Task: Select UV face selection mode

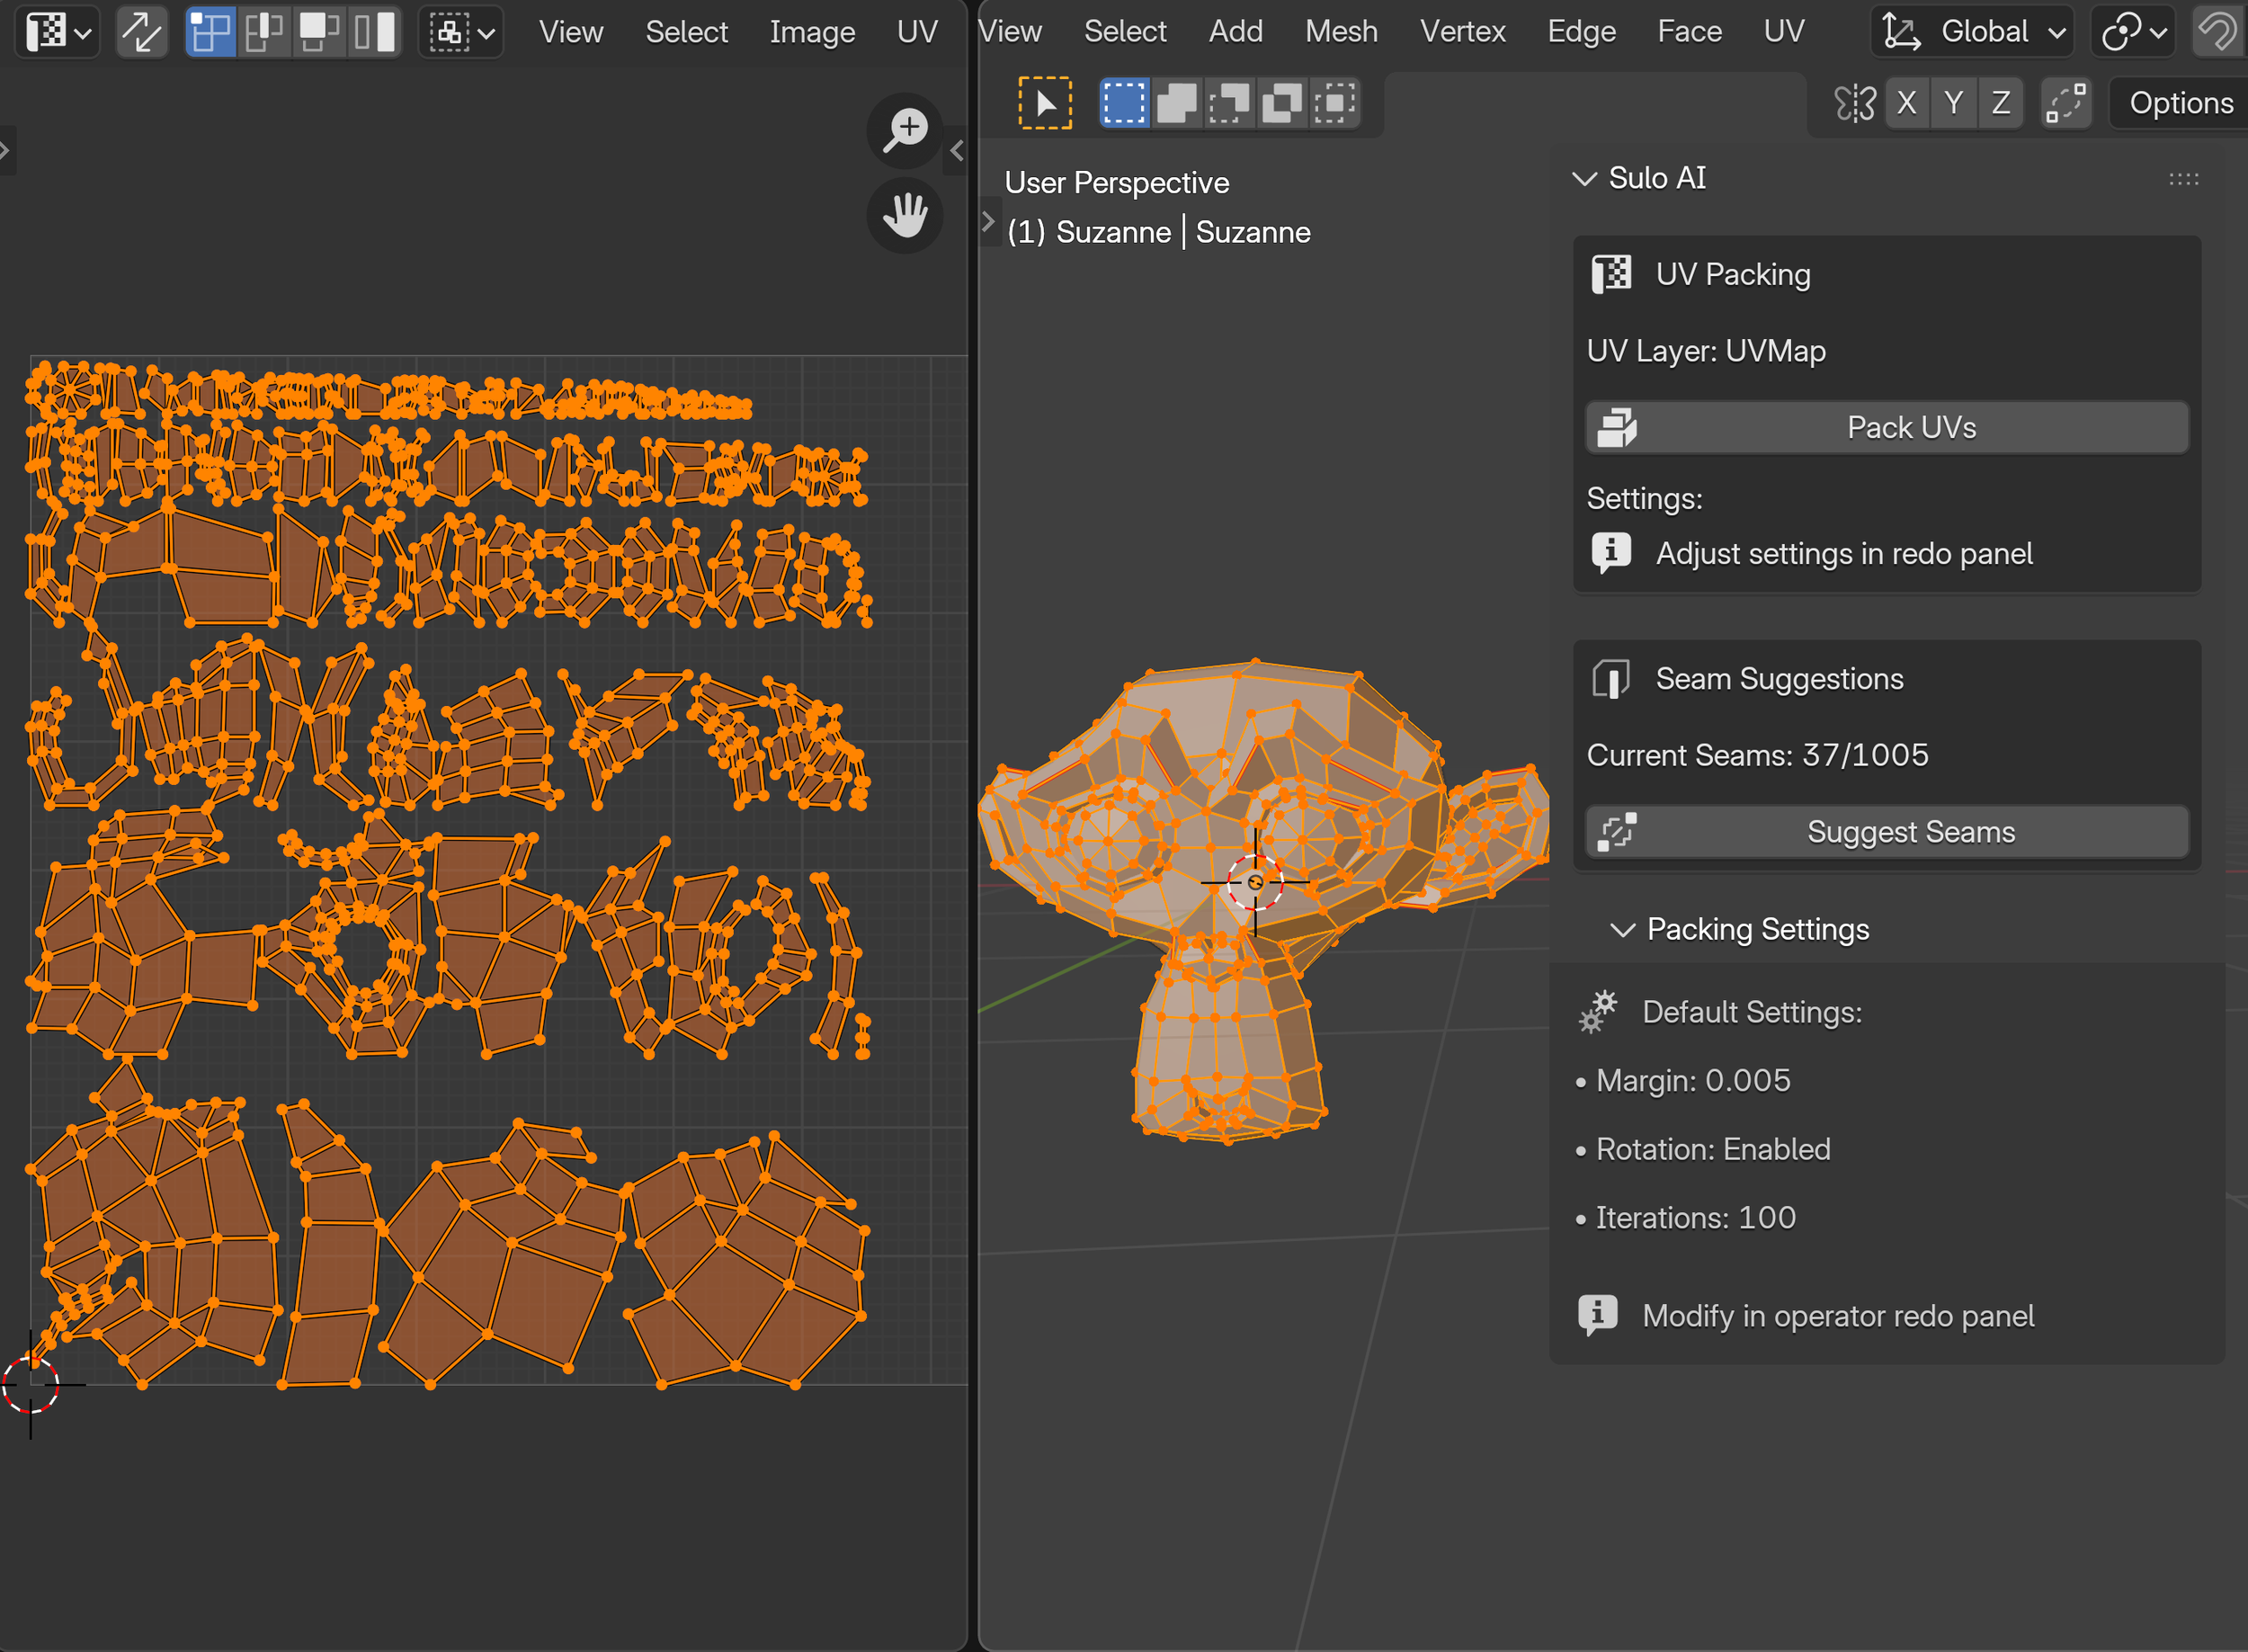Action: click(x=320, y=32)
